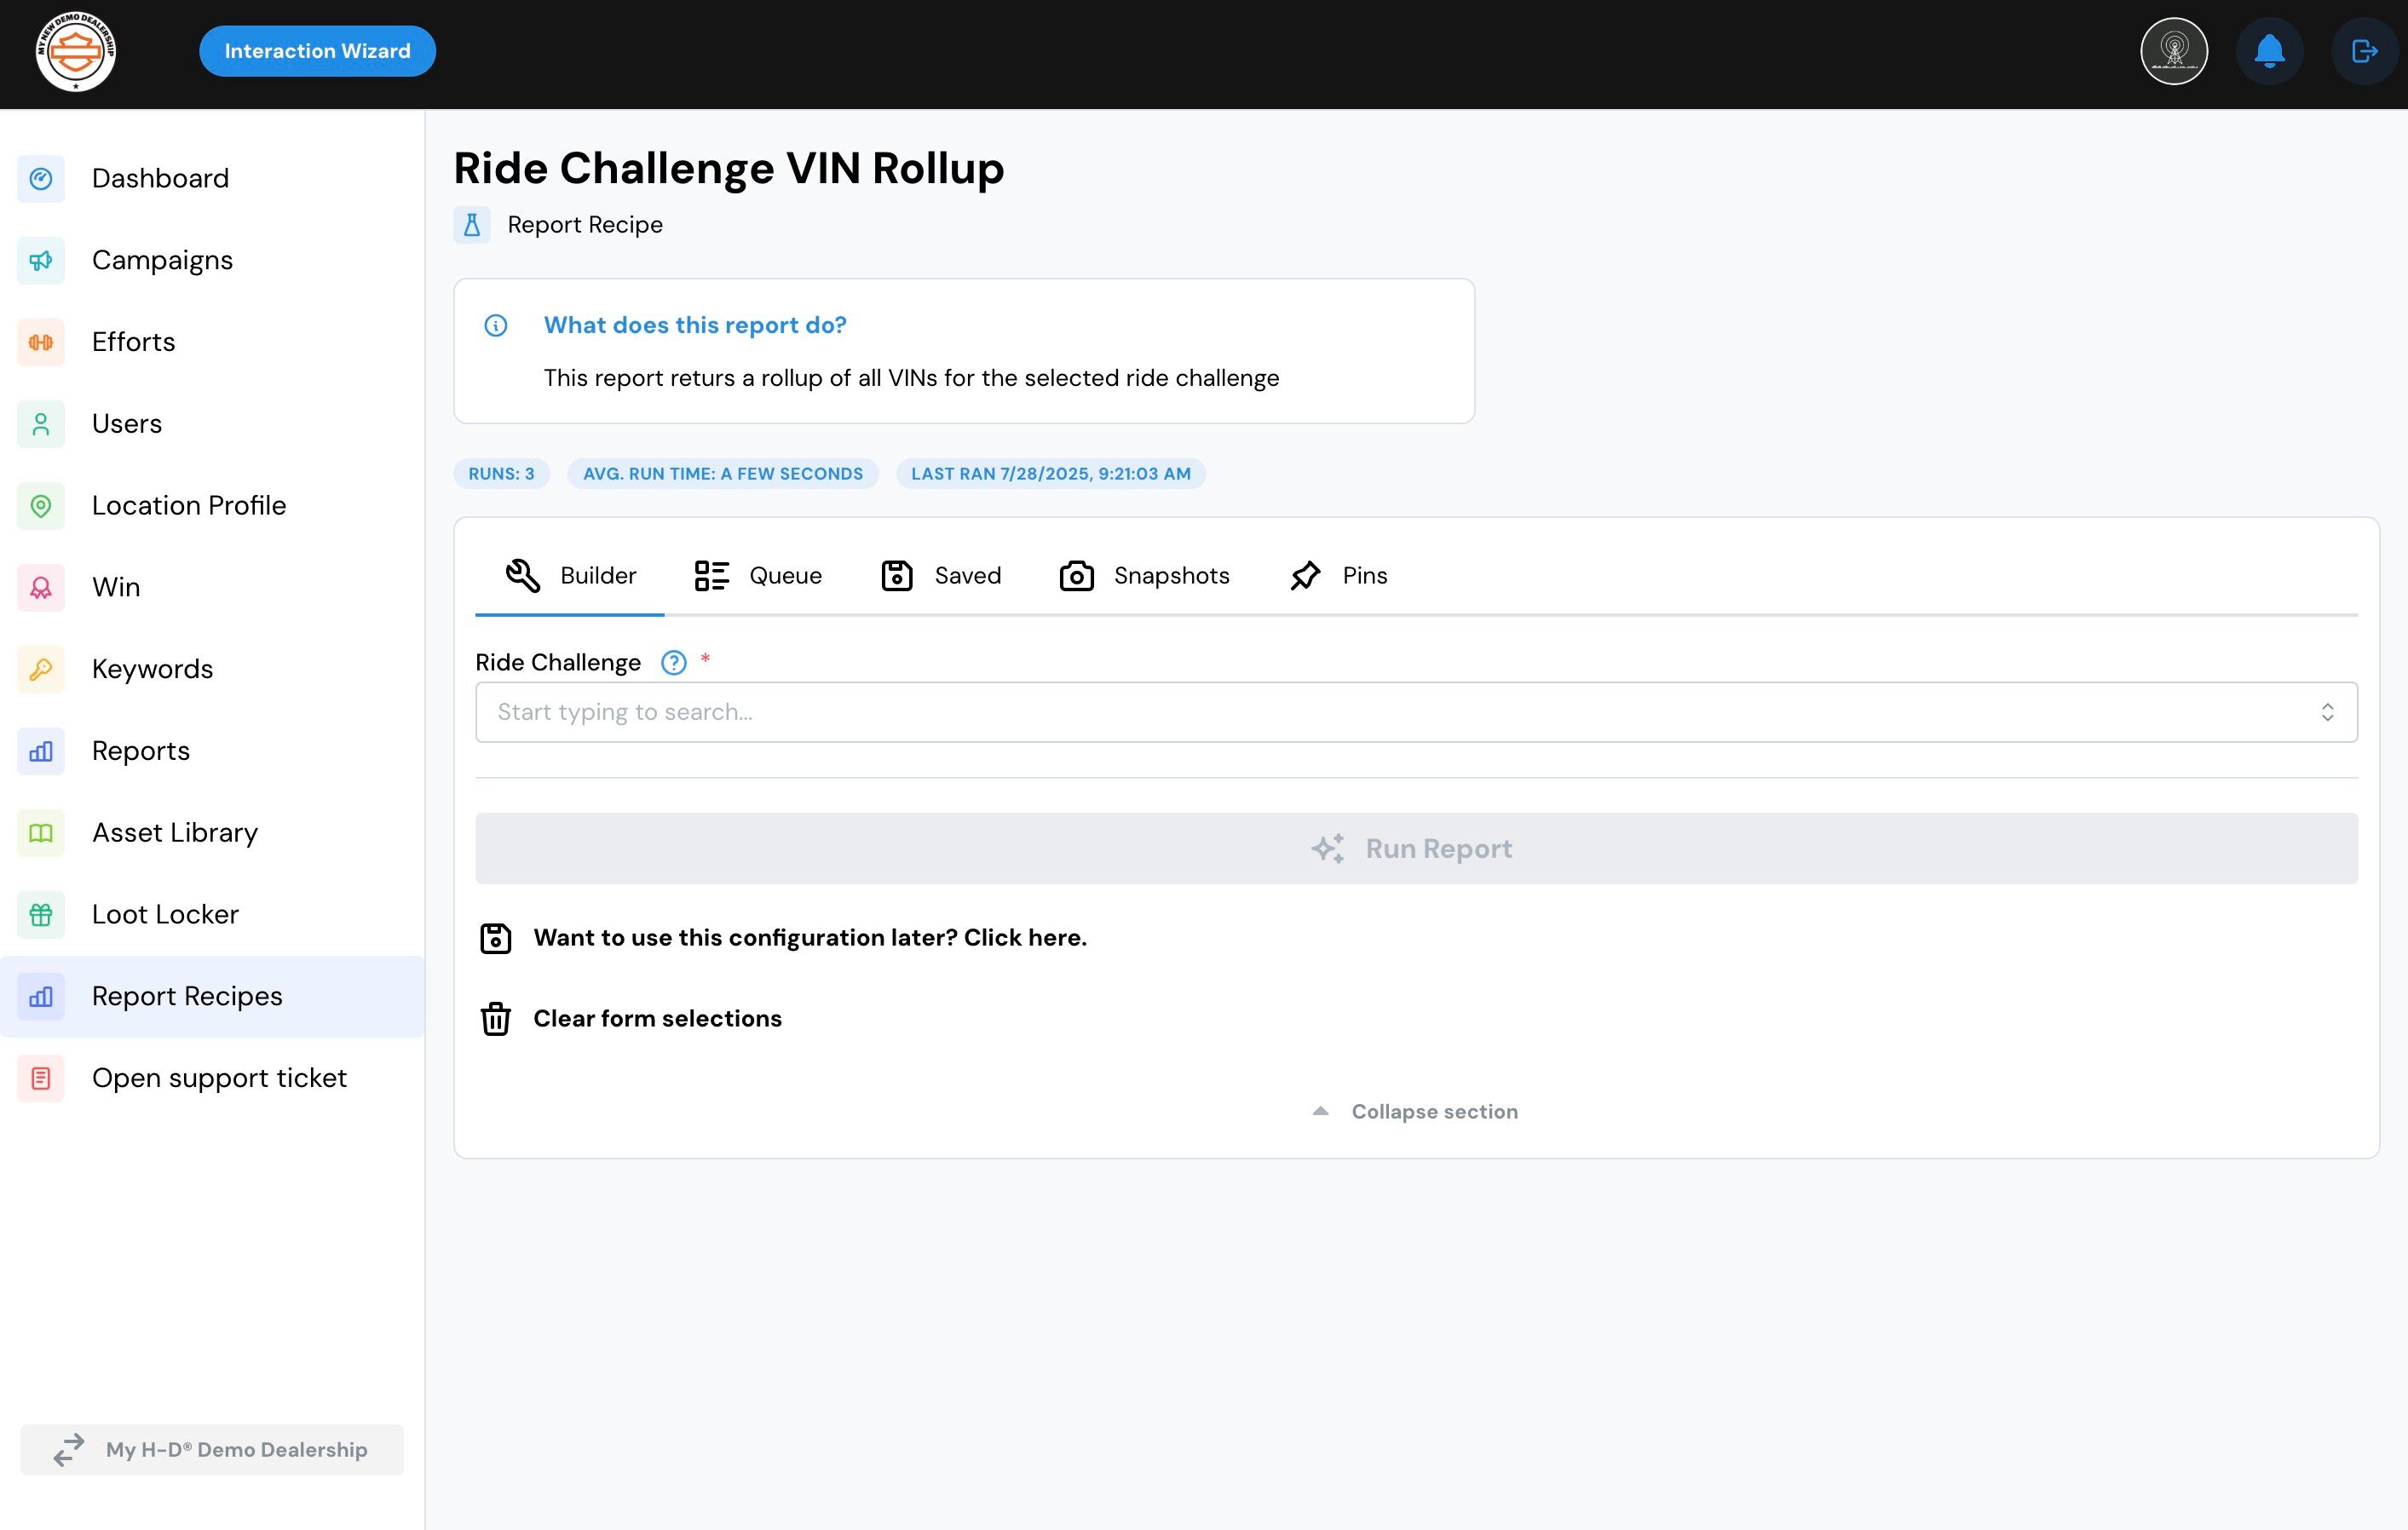Open the Snapshots tab

point(1144,576)
